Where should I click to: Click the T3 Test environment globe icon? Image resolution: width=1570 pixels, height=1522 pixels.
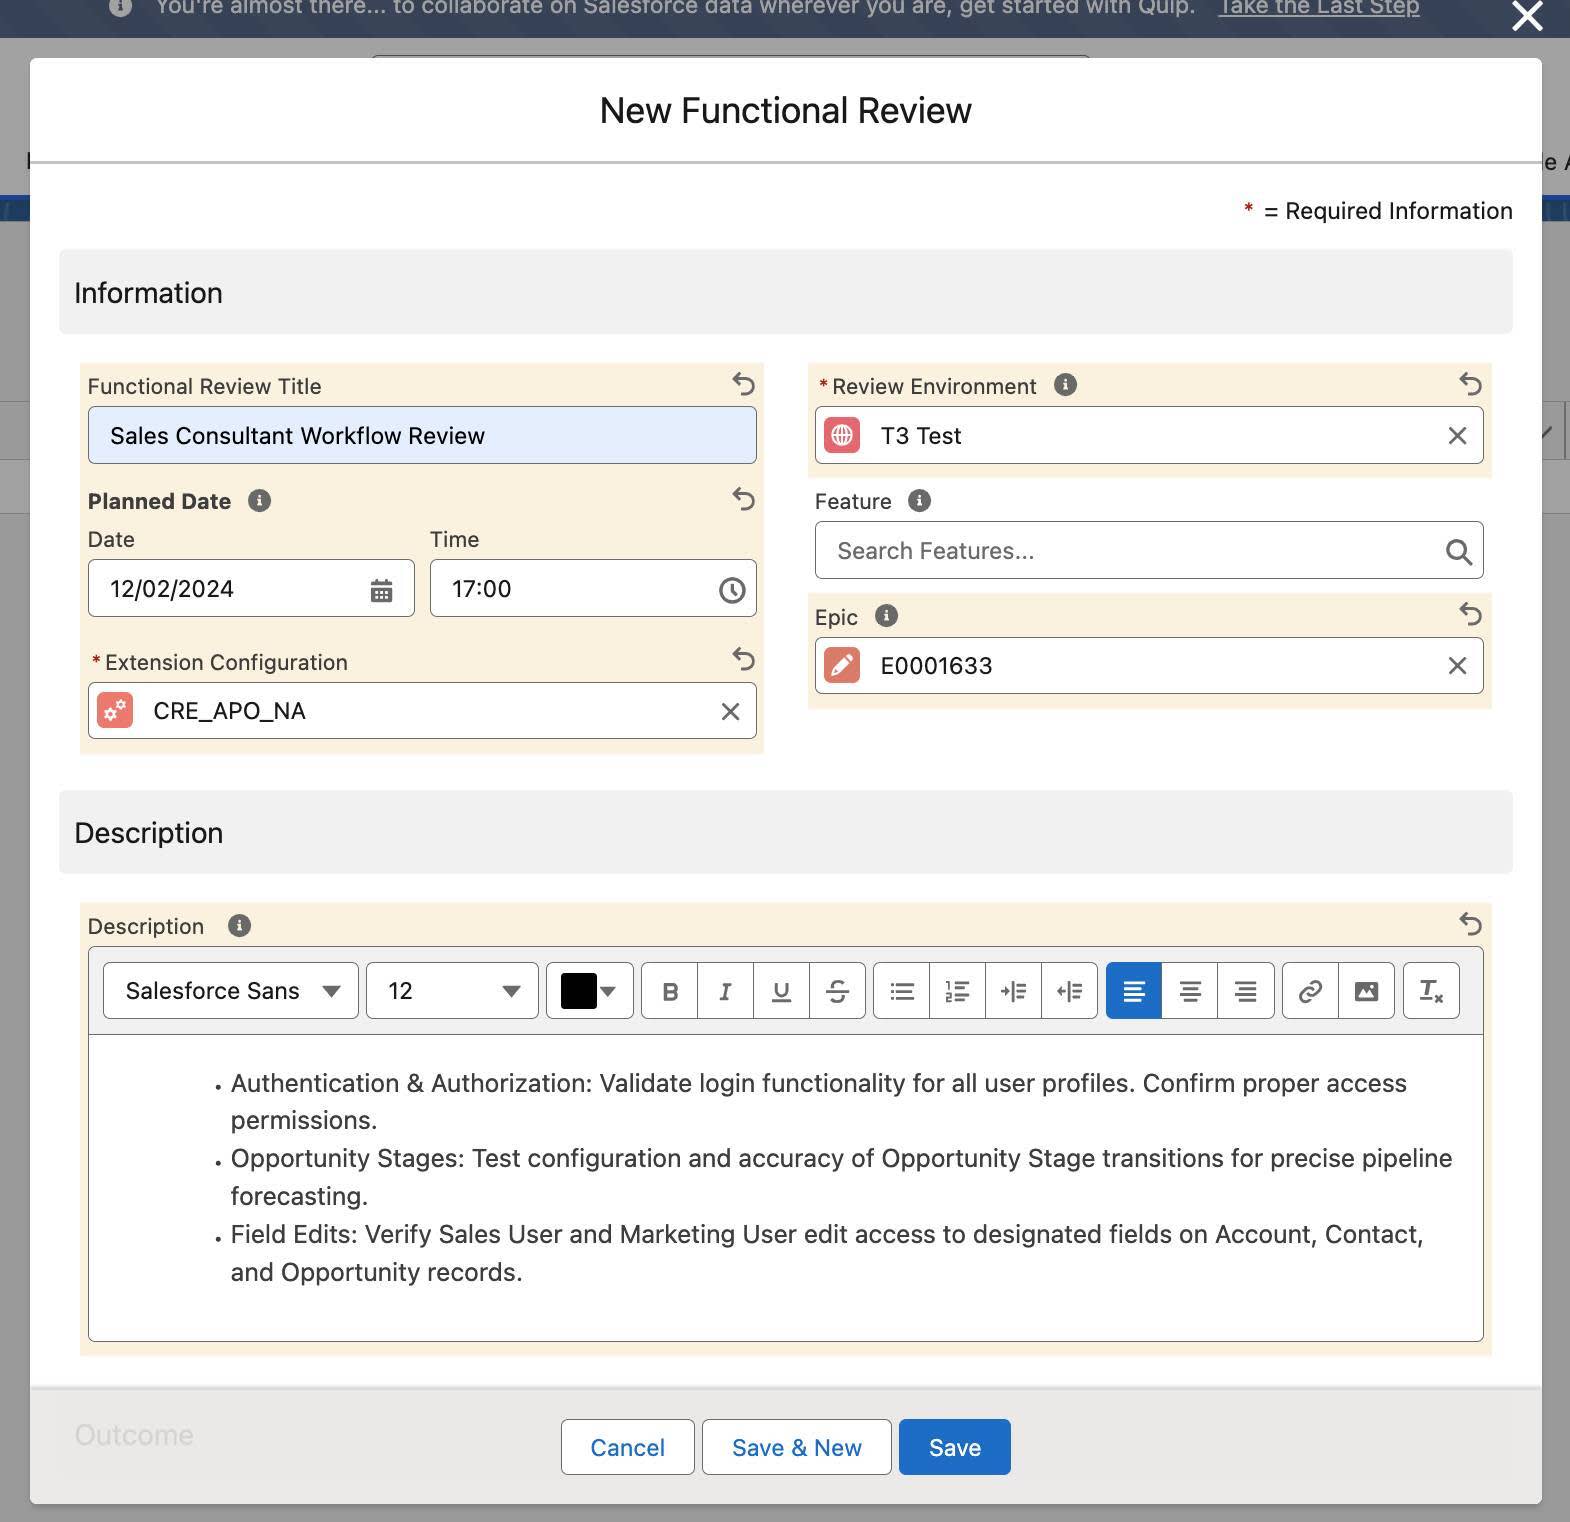coord(842,436)
